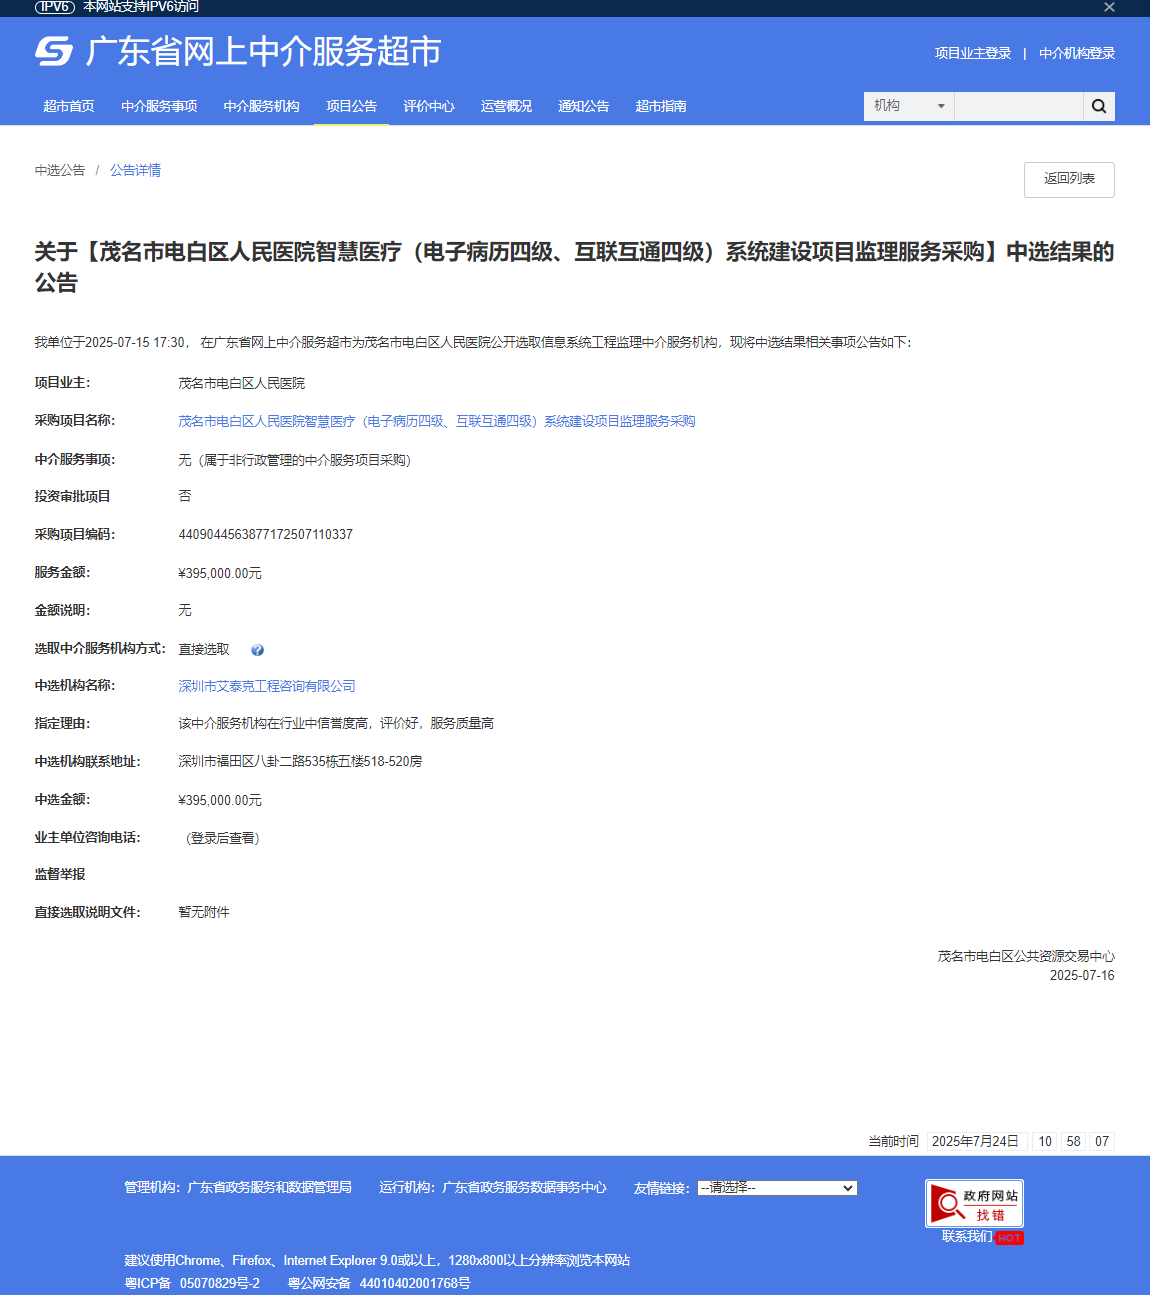The height and width of the screenshot is (1295, 1150).
Task: Click the 政府网站找错 badge icon
Action: pyautogui.click(x=974, y=1204)
